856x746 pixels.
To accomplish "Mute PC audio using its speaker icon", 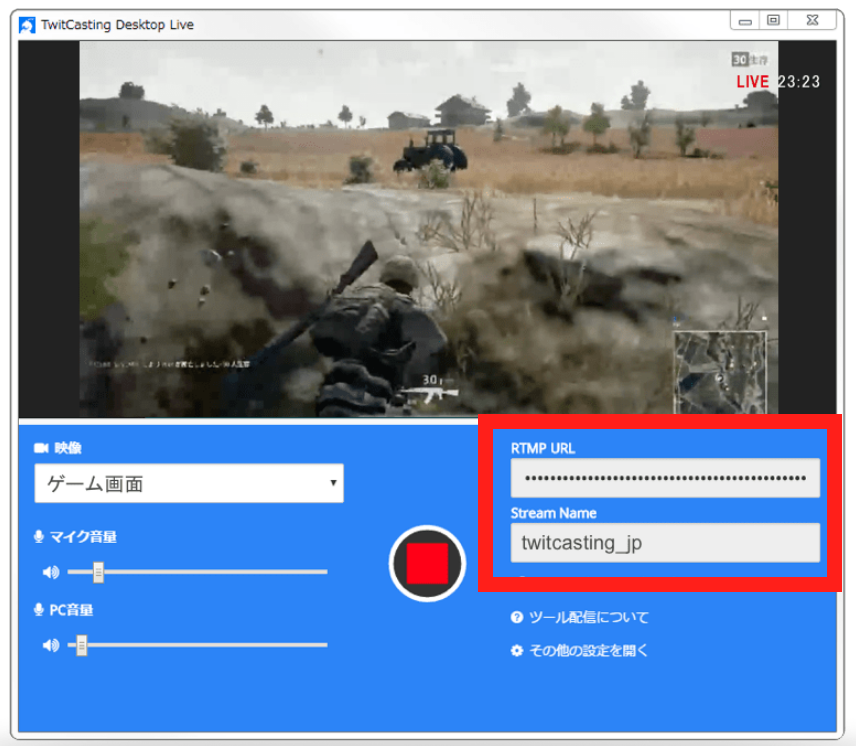I will click(x=51, y=645).
